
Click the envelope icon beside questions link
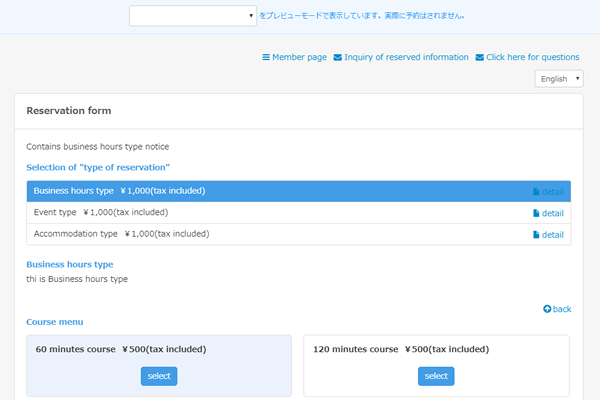point(480,58)
